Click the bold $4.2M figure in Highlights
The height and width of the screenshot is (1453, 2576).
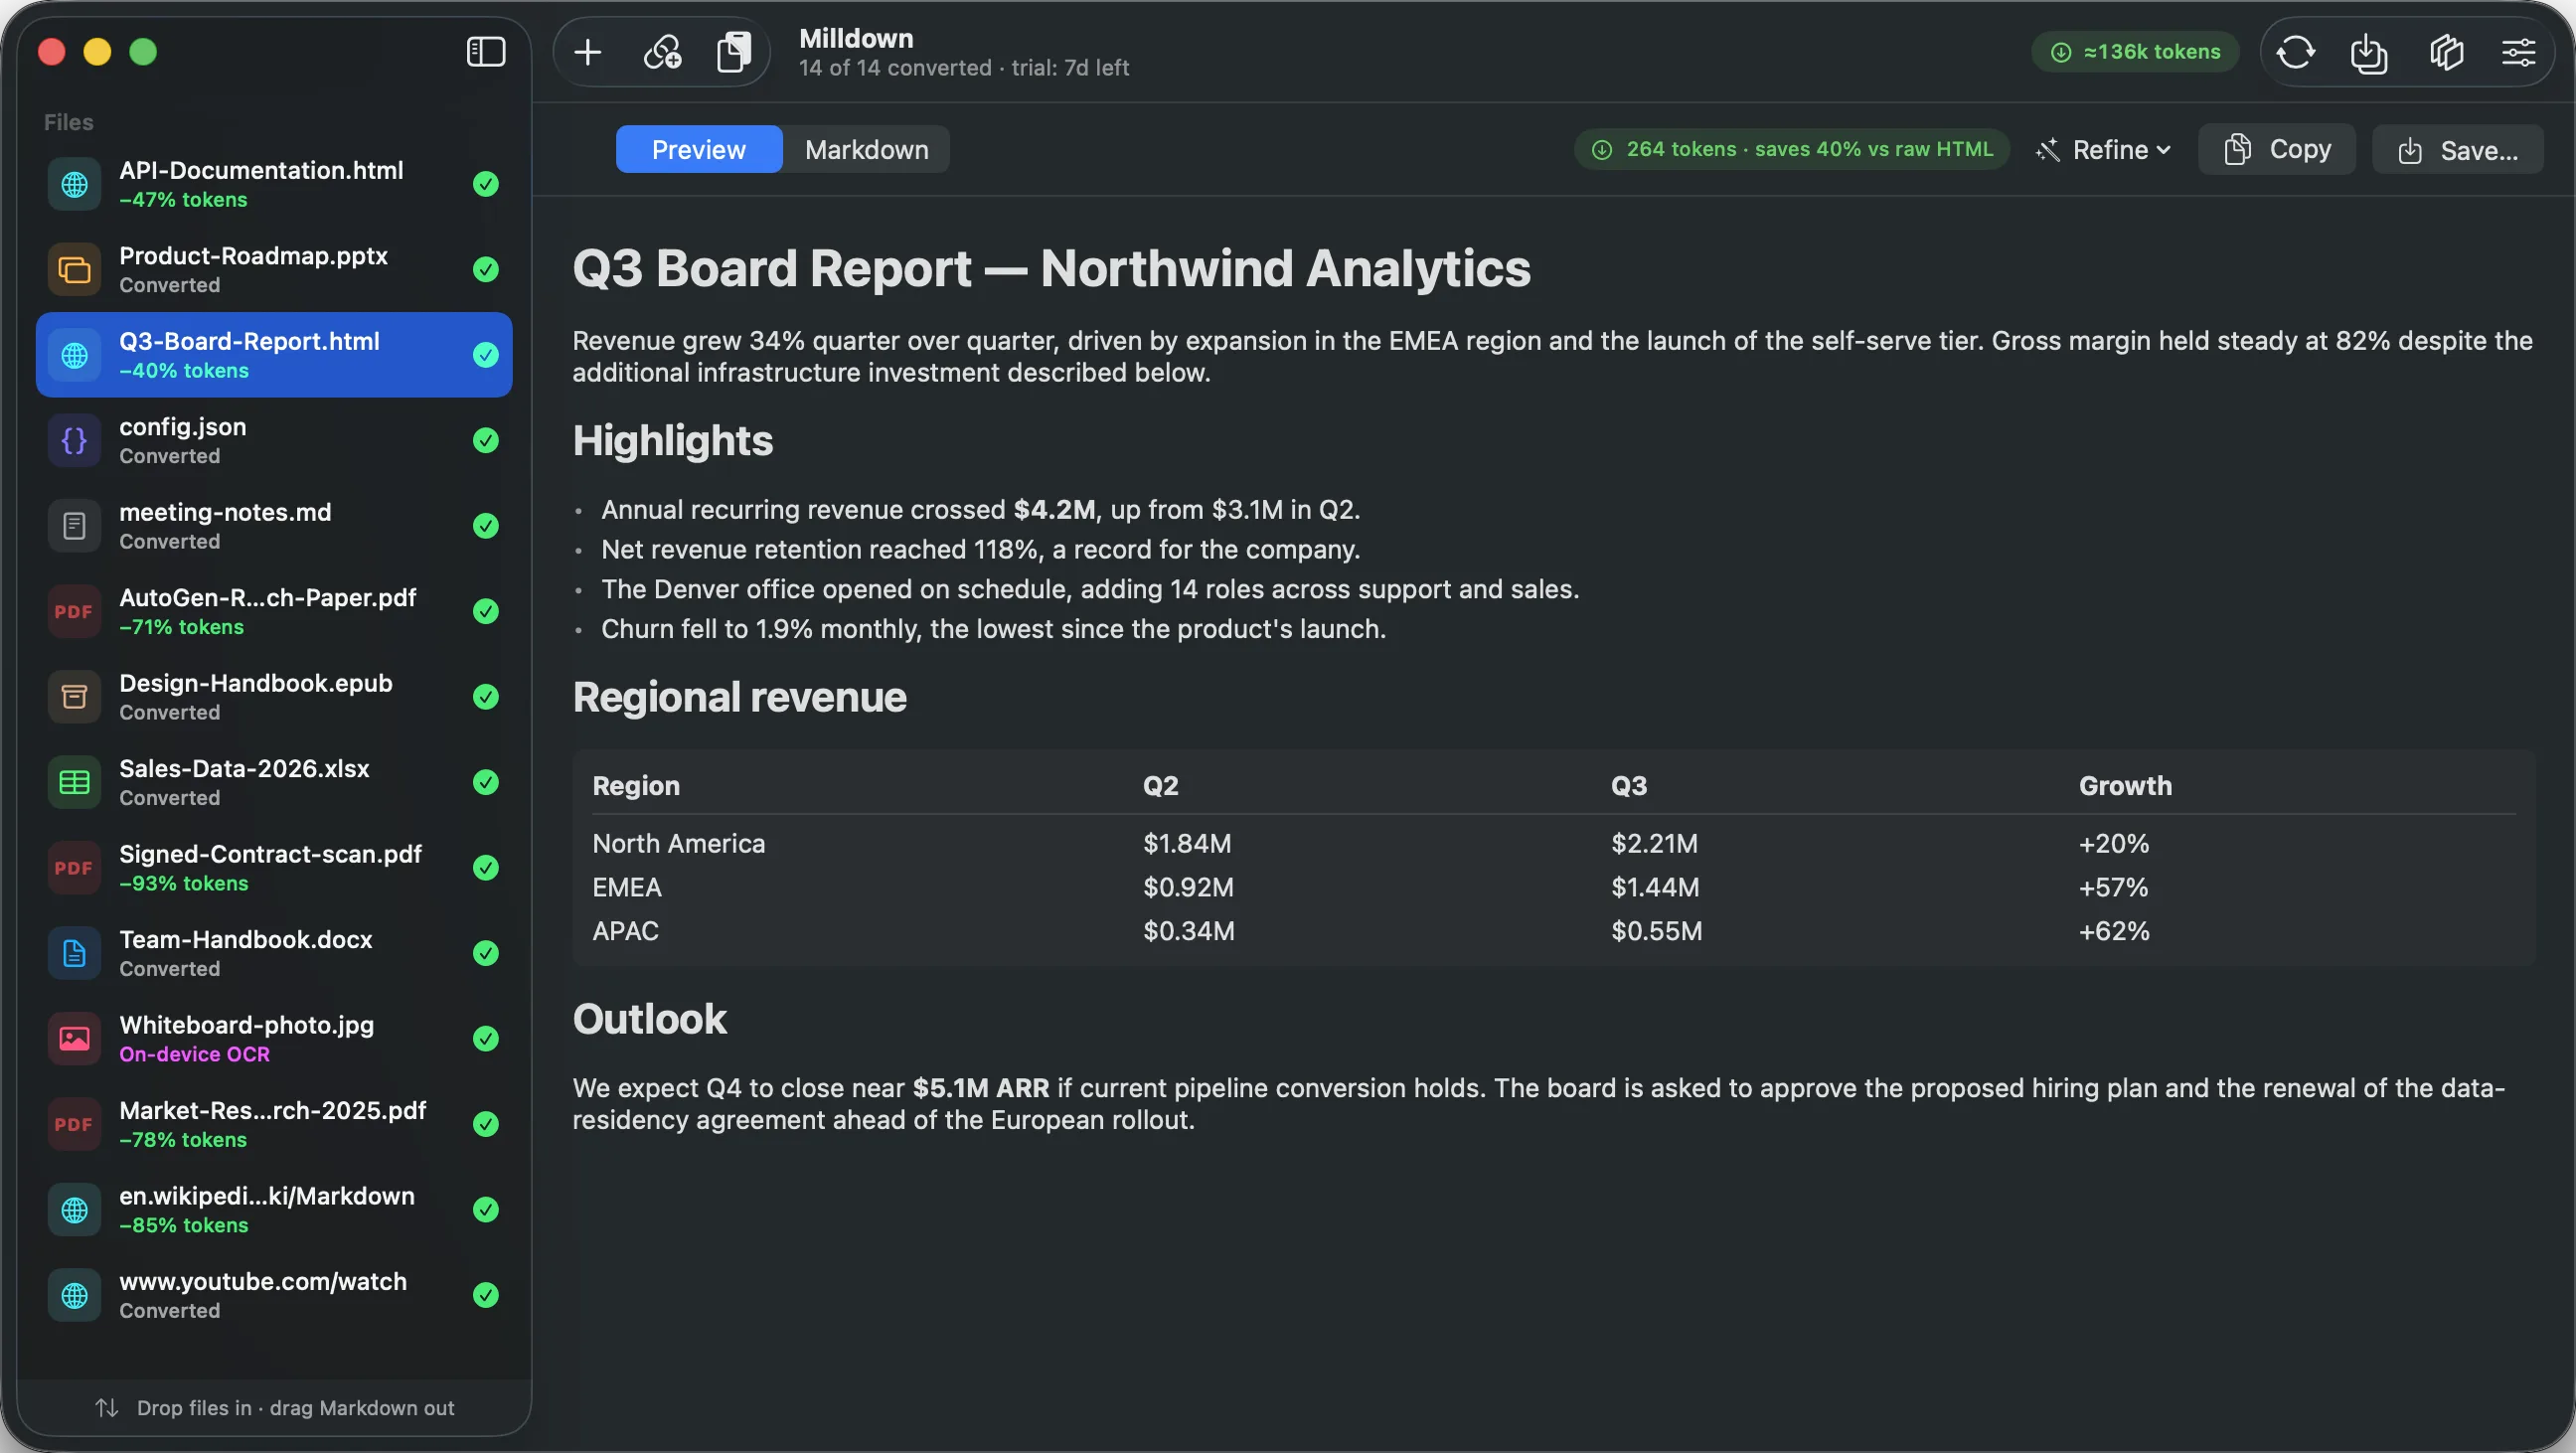(1053, 509)
